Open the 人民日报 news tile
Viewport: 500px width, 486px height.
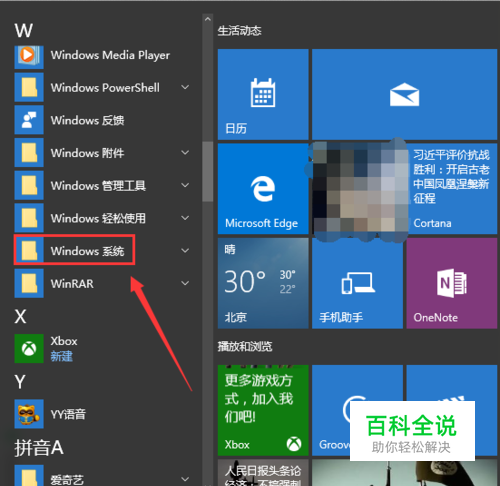[263, 473]
